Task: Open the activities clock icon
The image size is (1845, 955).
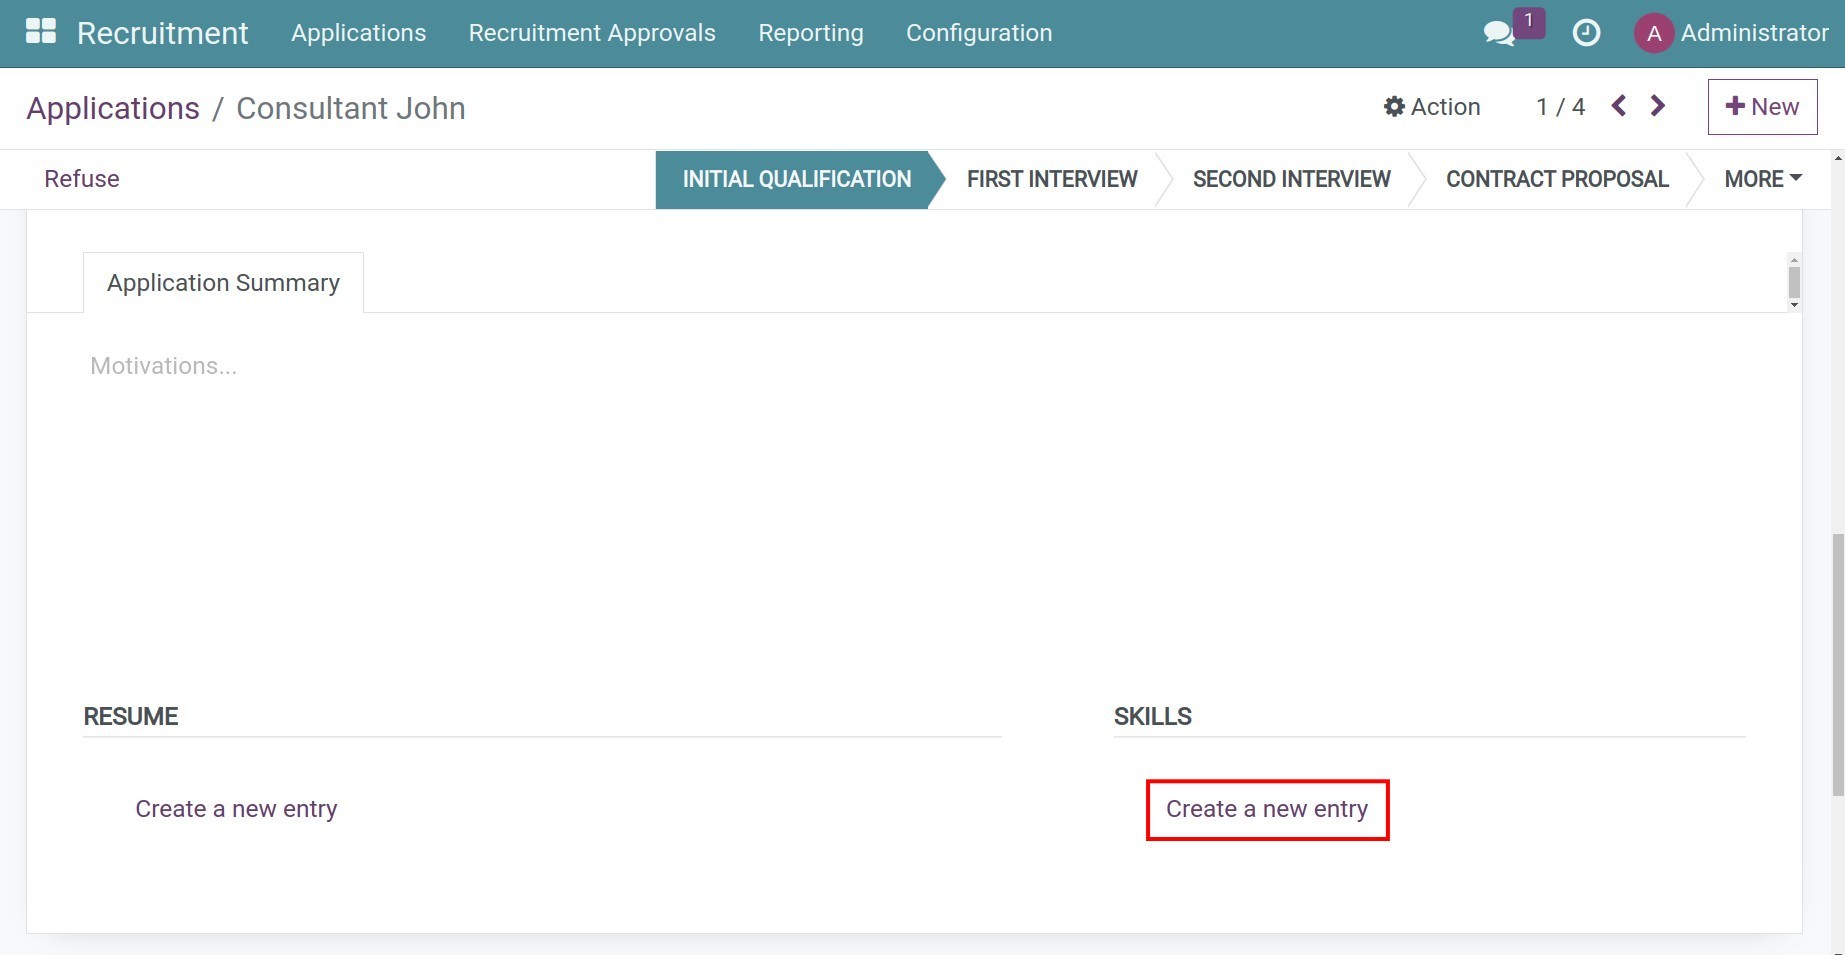Action: point(1587,33)
